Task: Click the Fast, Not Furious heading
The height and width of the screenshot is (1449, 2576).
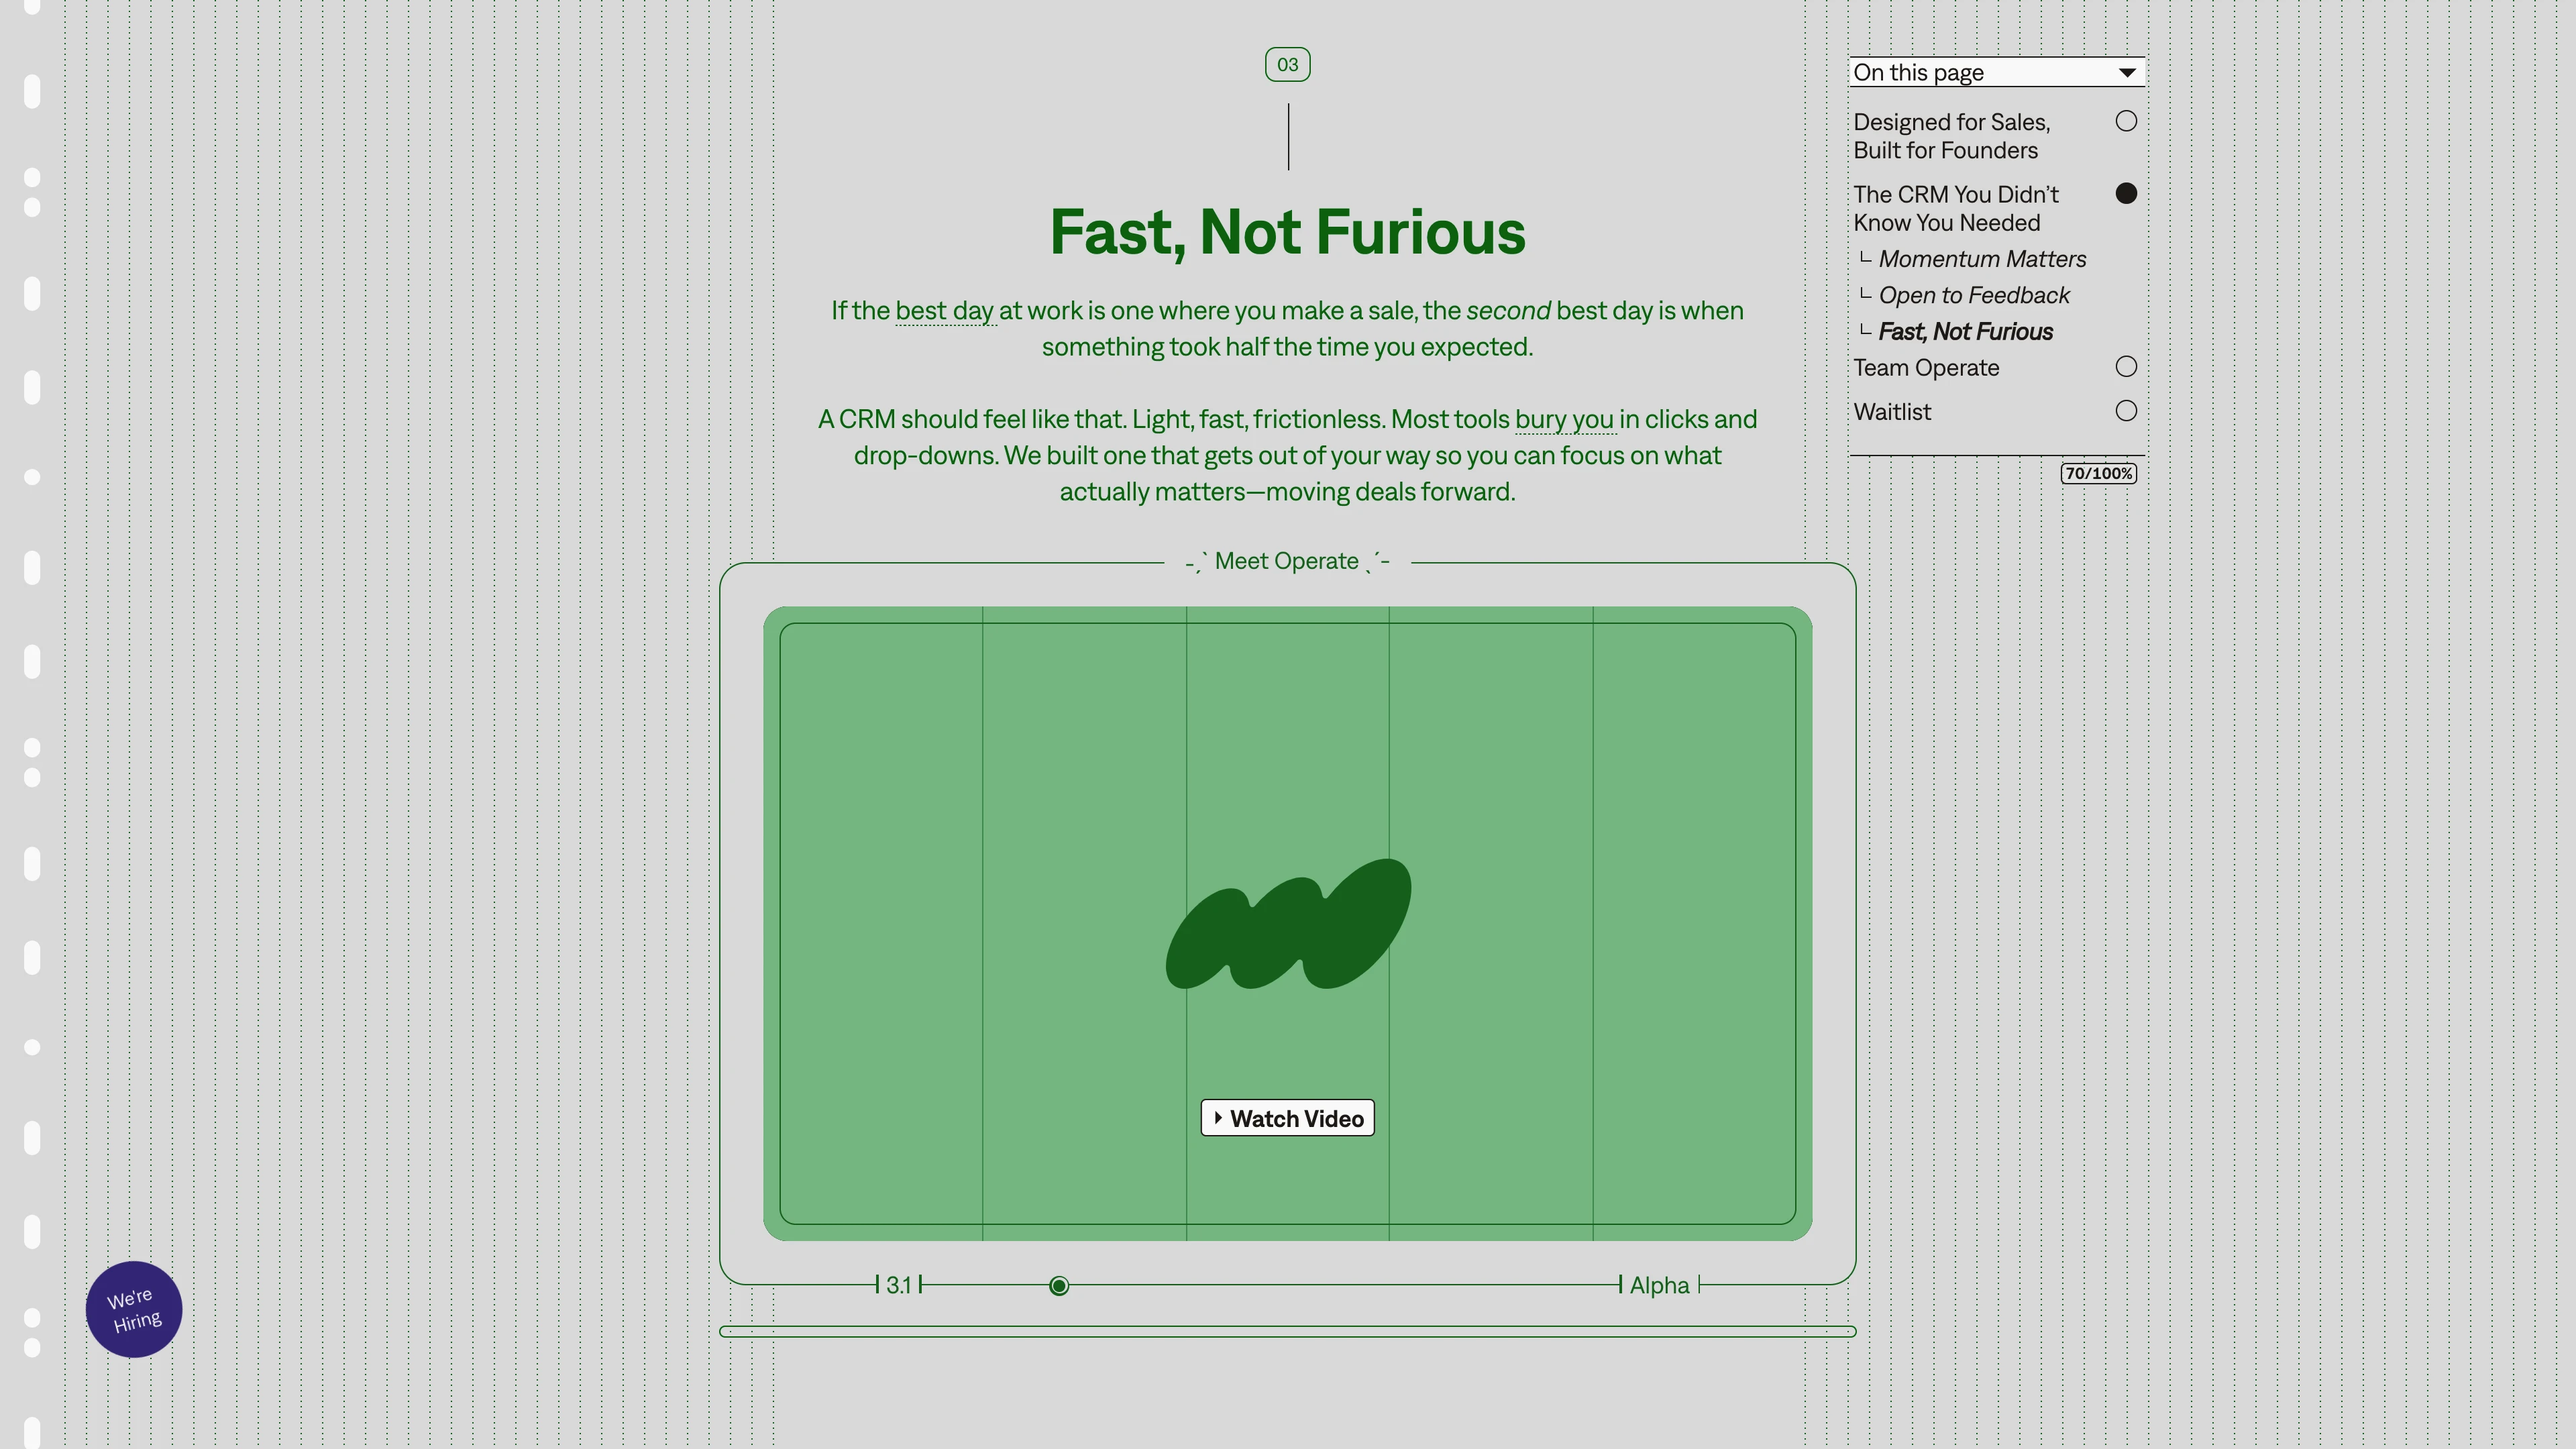Action: pos(1287,232)
